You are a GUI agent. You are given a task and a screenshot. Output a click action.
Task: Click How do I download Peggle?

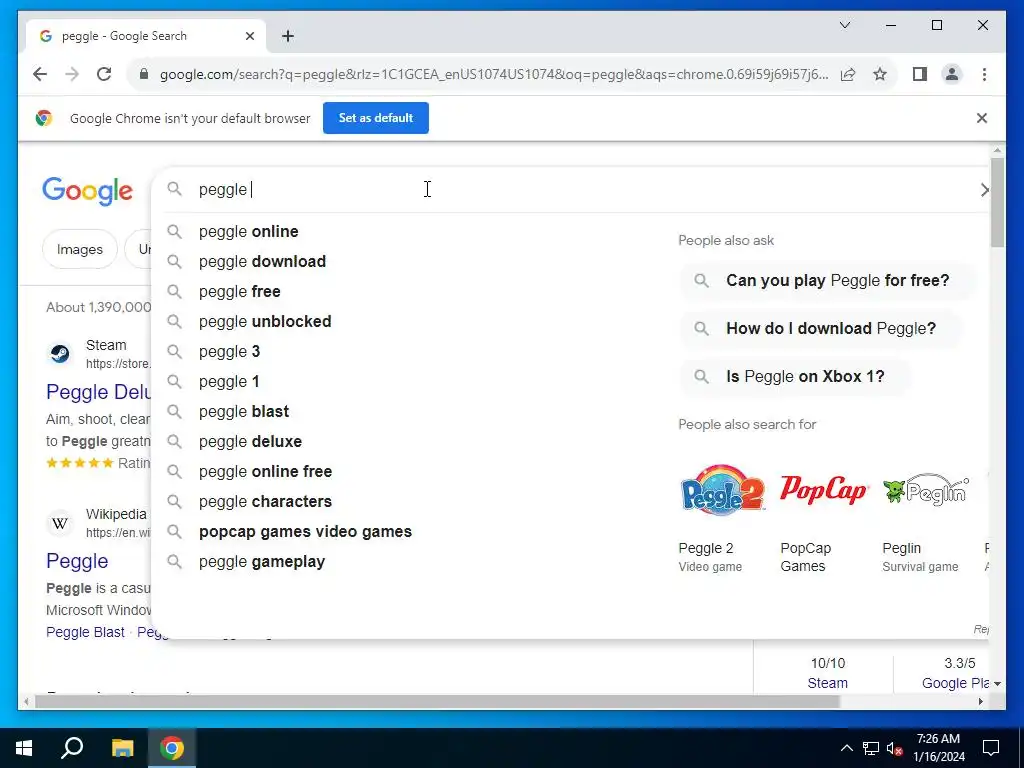coord(821,328)
